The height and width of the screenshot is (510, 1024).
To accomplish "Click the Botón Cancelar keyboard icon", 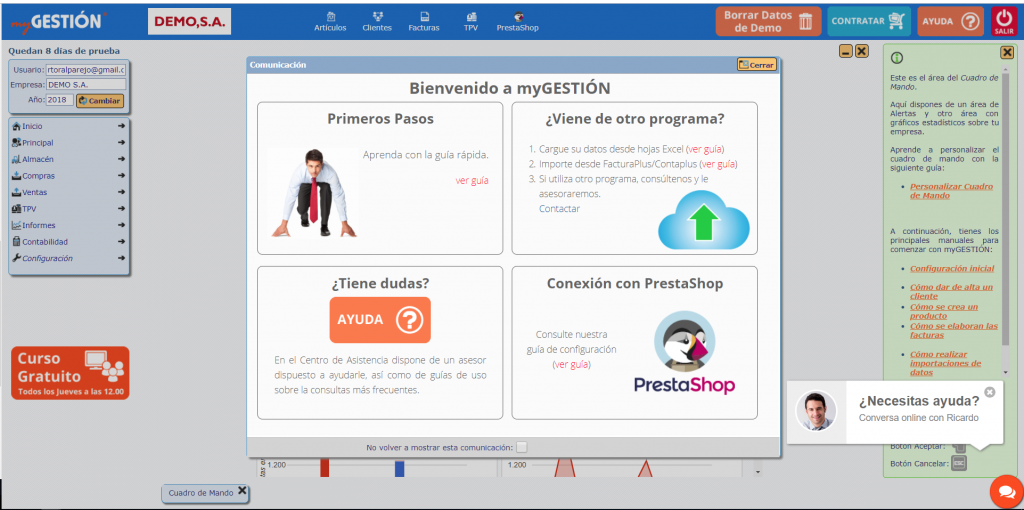I will point(959,463).
